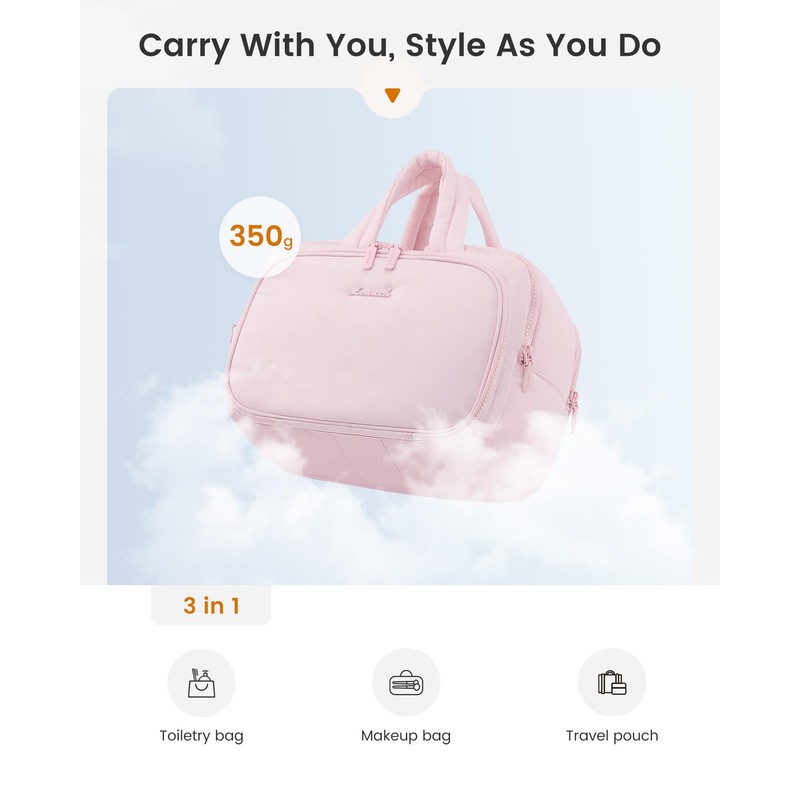
Task: Click the Toiletry bag icon
Action: (x=201, y=683)
